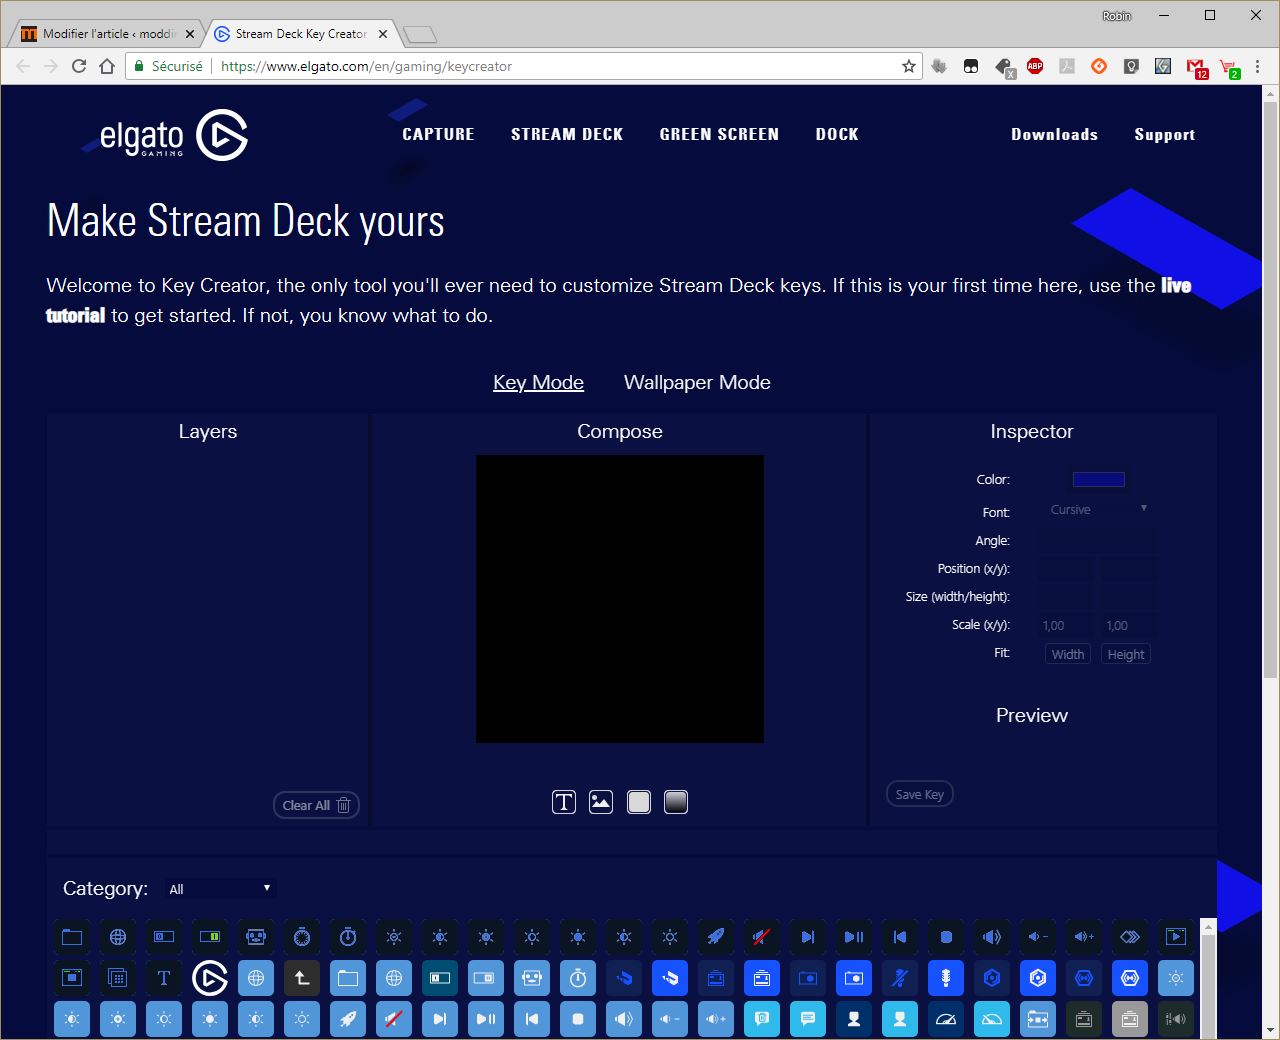Add a text layer with the T tool
This screenshot has height=1040, width=1280.
point(564,802)
